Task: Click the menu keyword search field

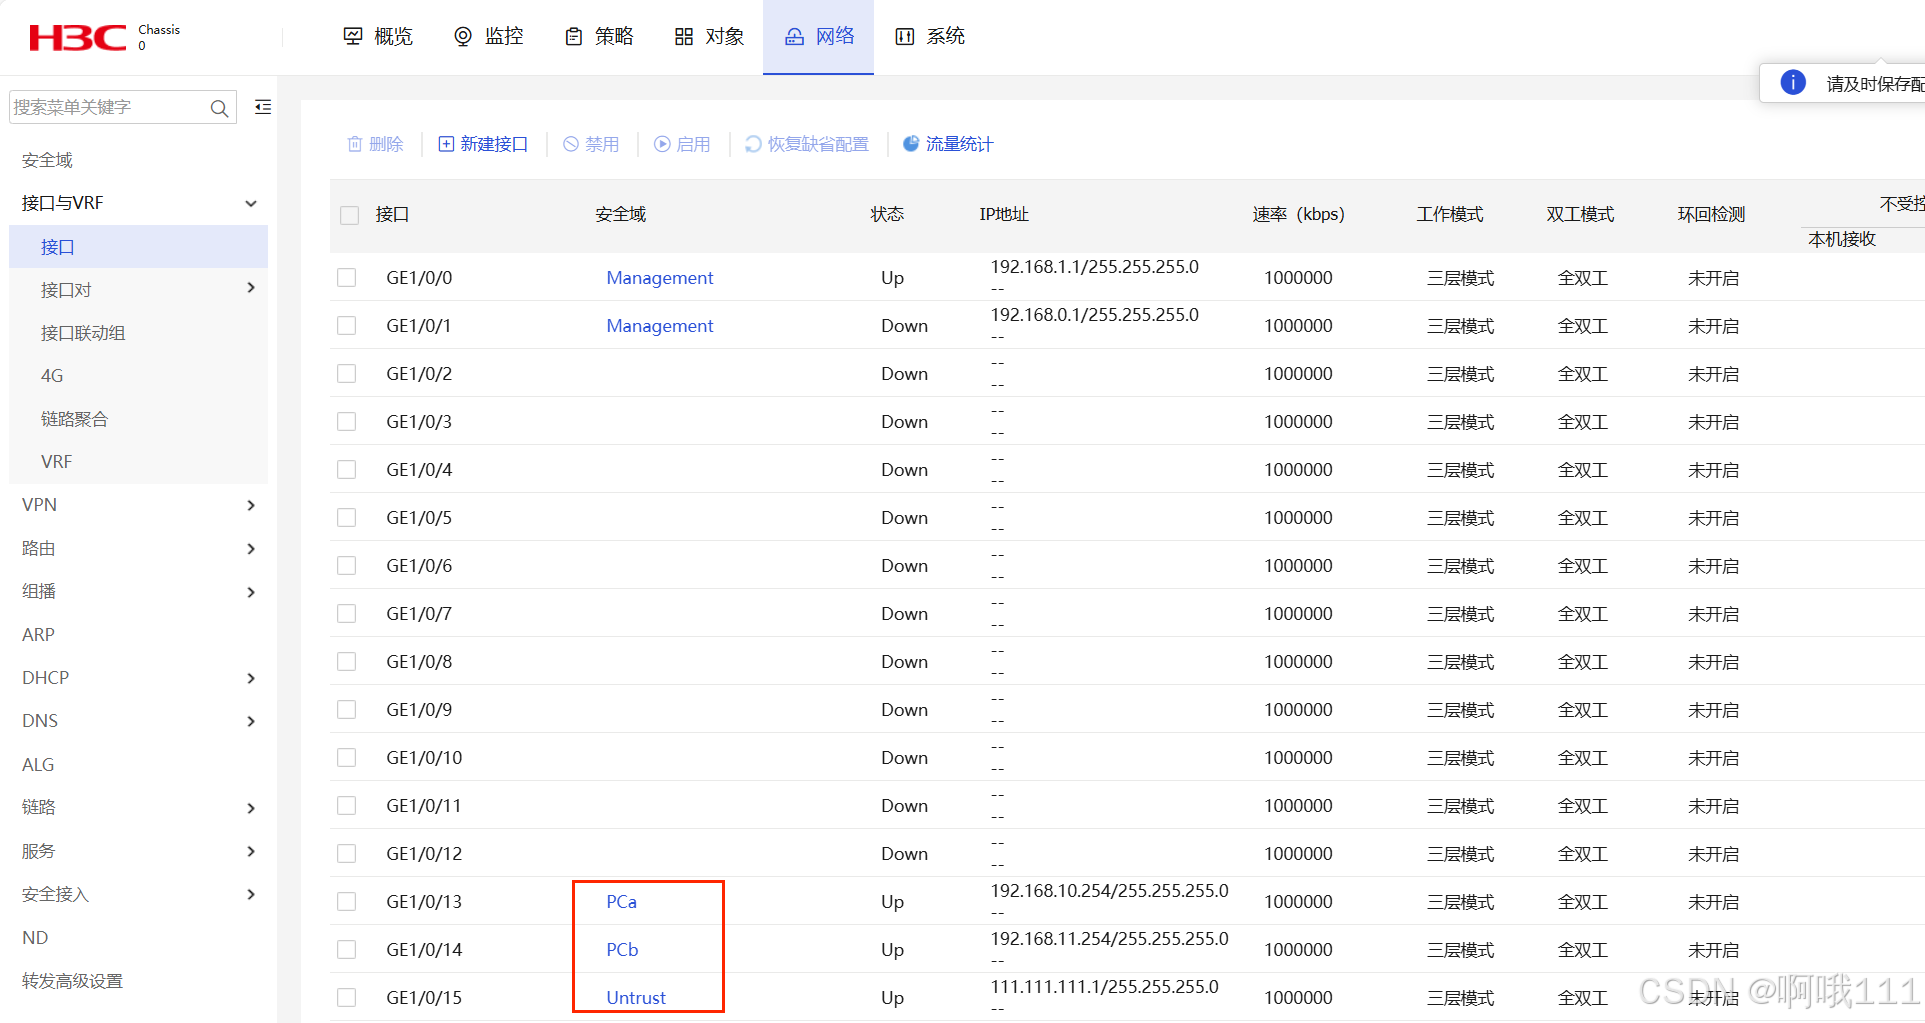Action: point(110,107)
